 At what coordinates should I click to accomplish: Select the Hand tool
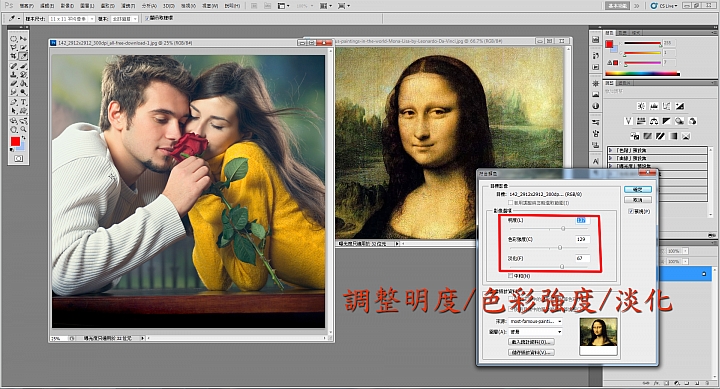coord(13,130)
